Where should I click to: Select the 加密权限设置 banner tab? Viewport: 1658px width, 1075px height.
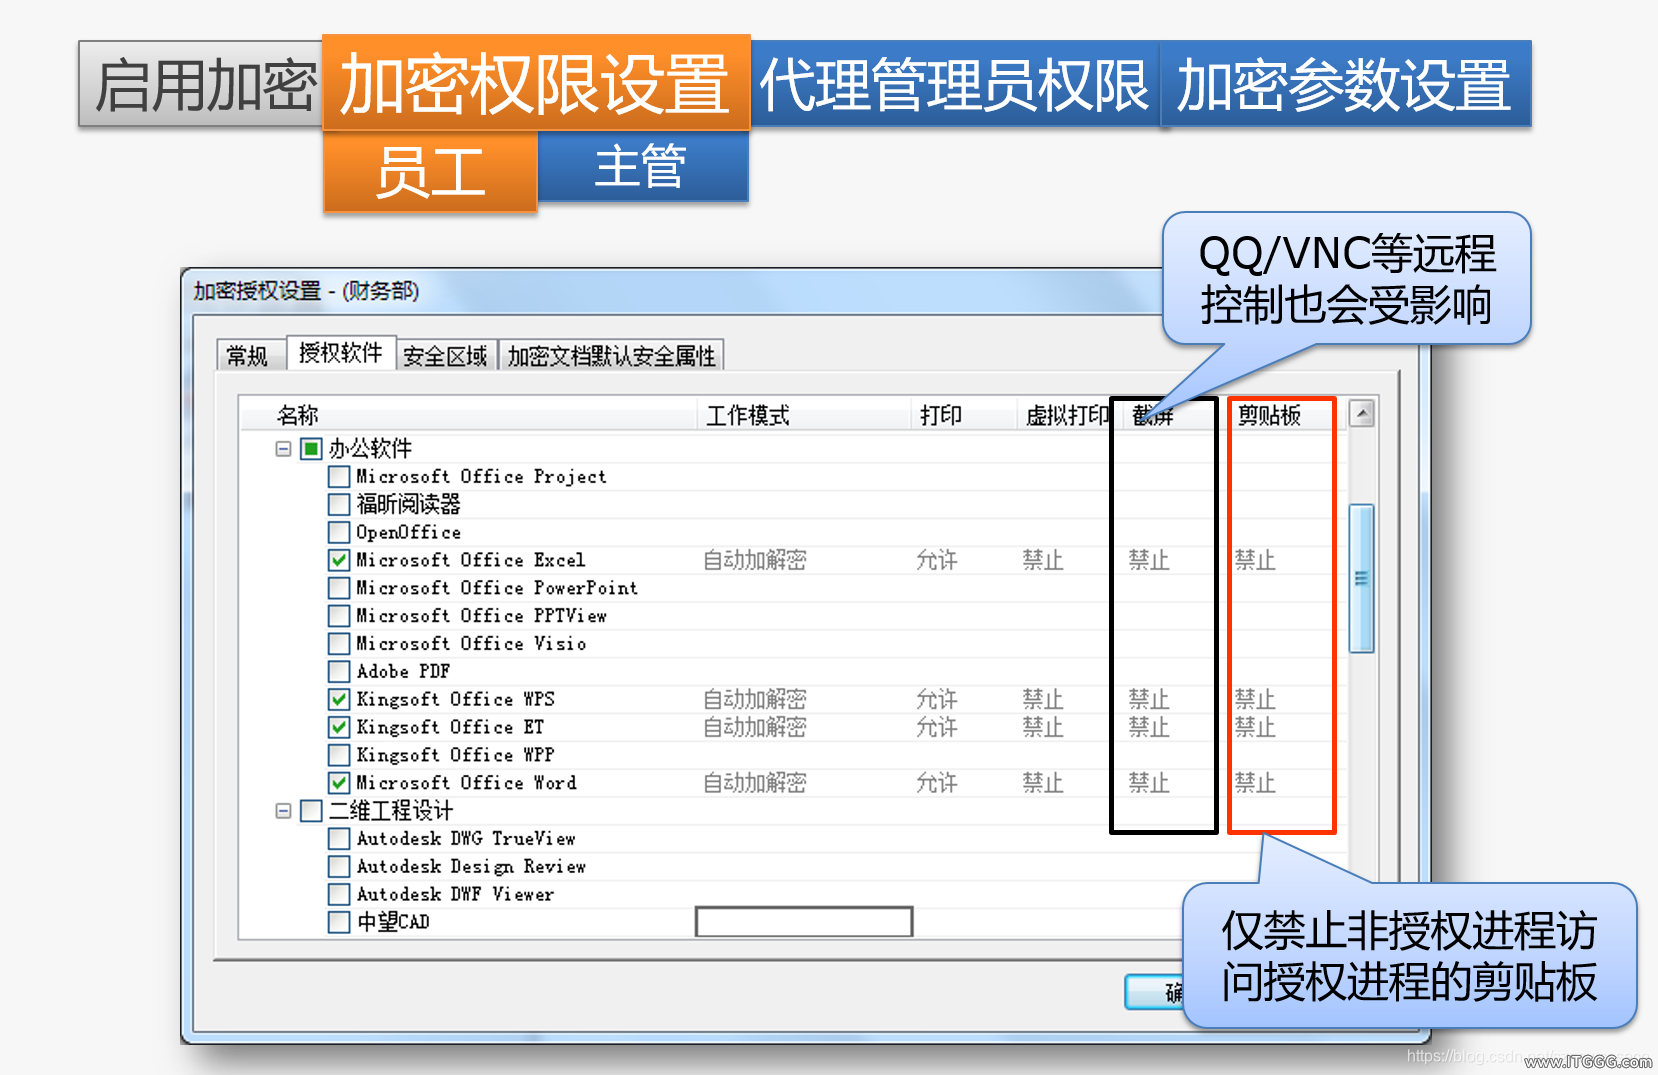coord(536,83)
